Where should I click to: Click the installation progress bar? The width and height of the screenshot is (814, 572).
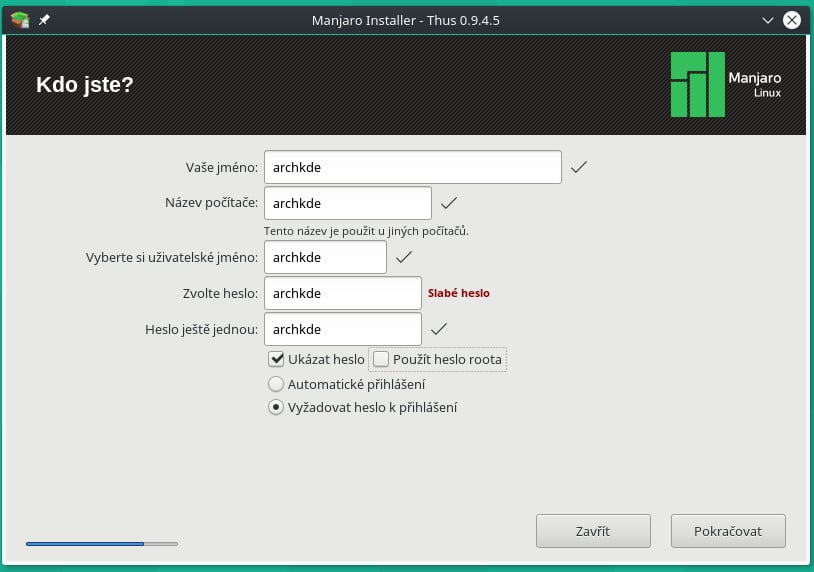tap(102, 544)
